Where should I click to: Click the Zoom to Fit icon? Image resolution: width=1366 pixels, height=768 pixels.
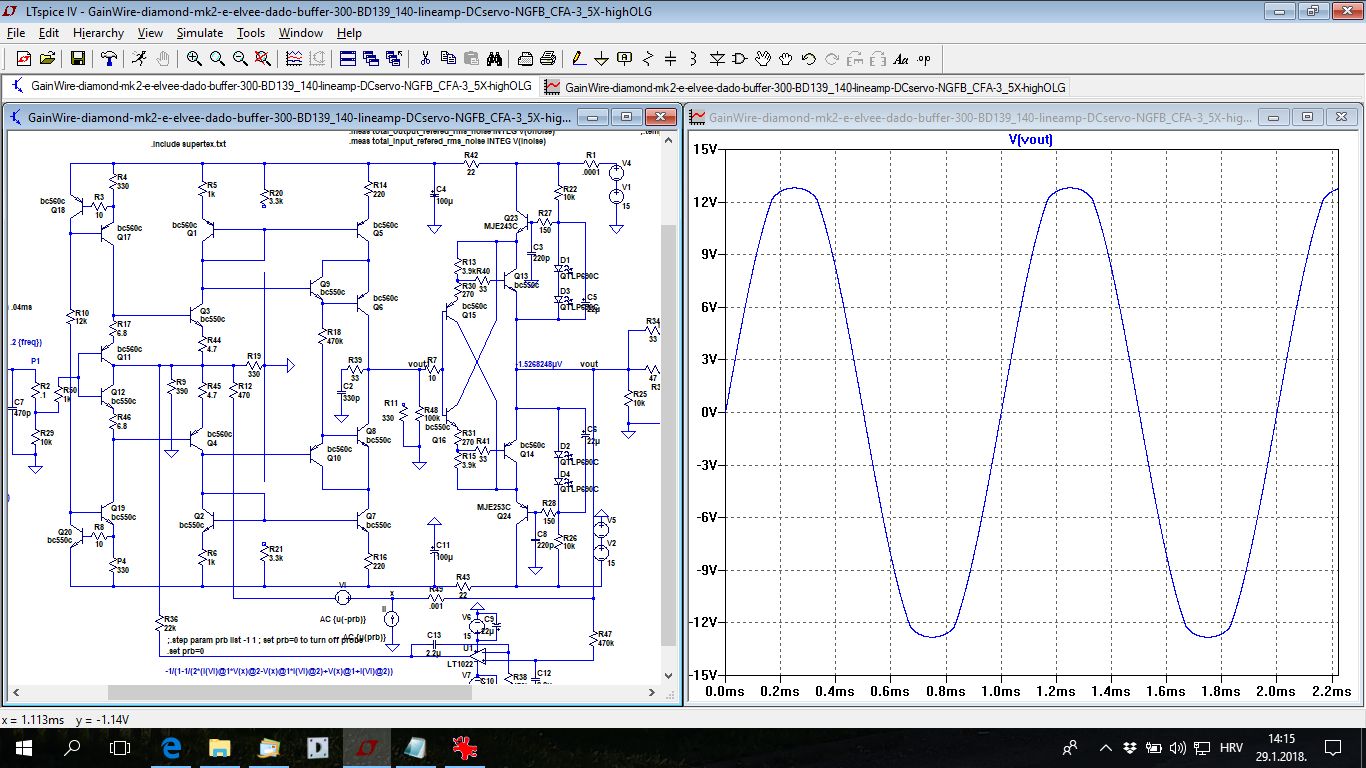tap(263, 59)
